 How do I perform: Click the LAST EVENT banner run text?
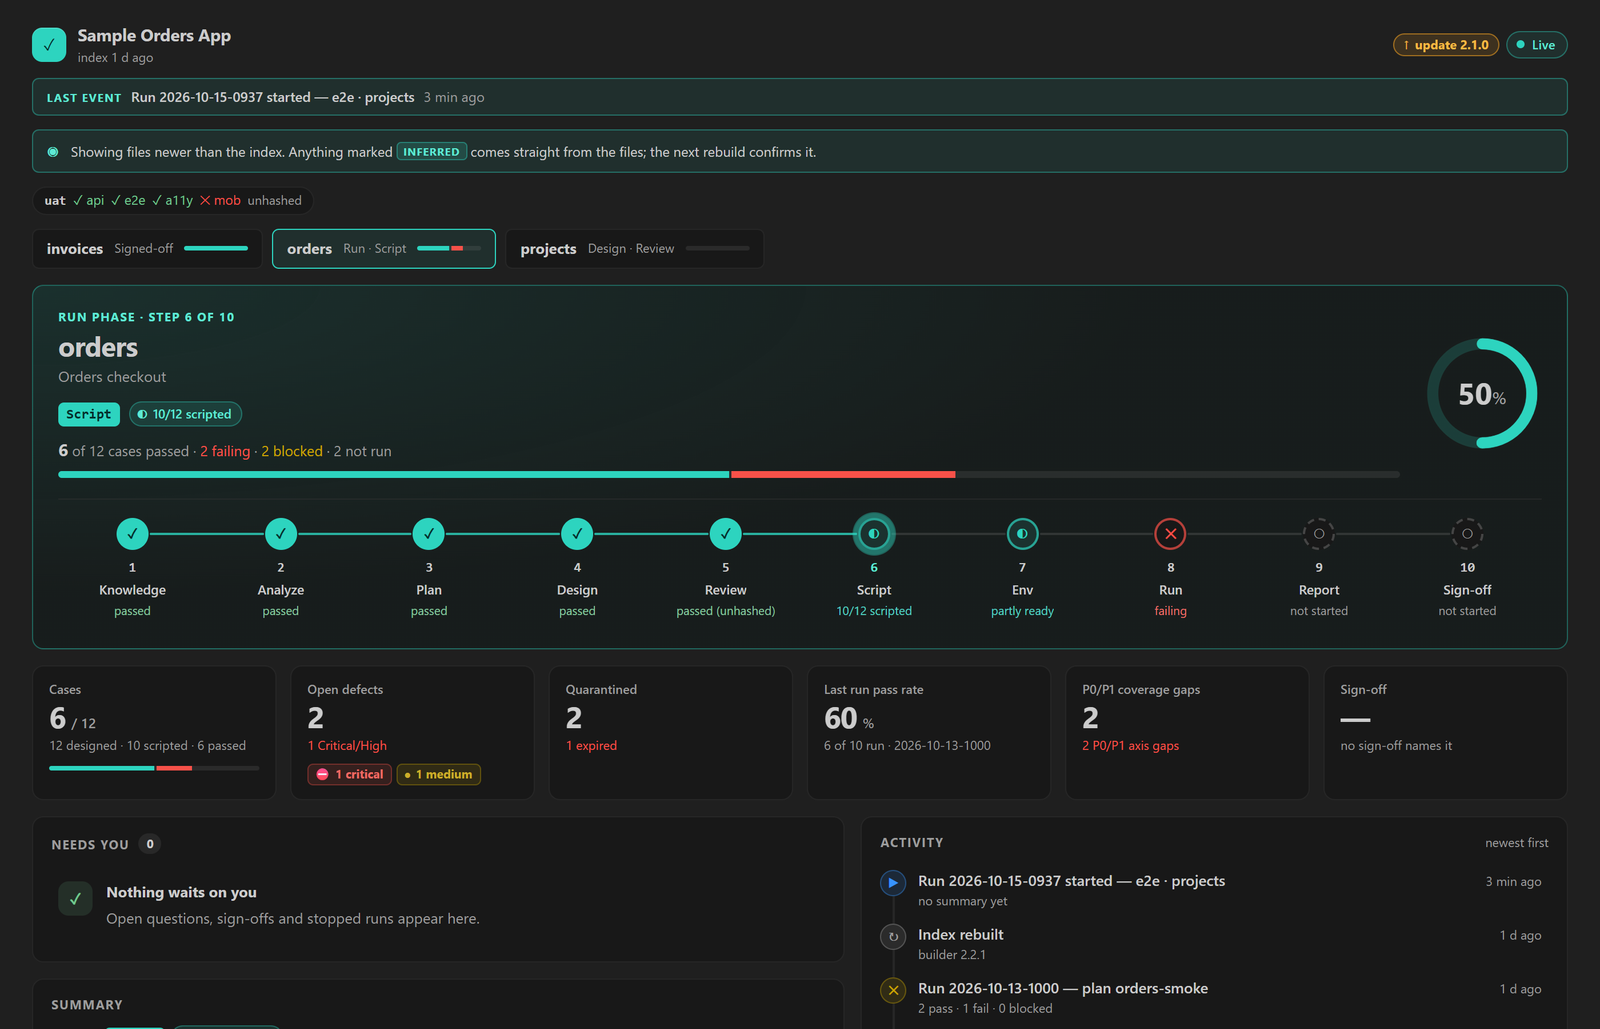click(x=273, y=98)
